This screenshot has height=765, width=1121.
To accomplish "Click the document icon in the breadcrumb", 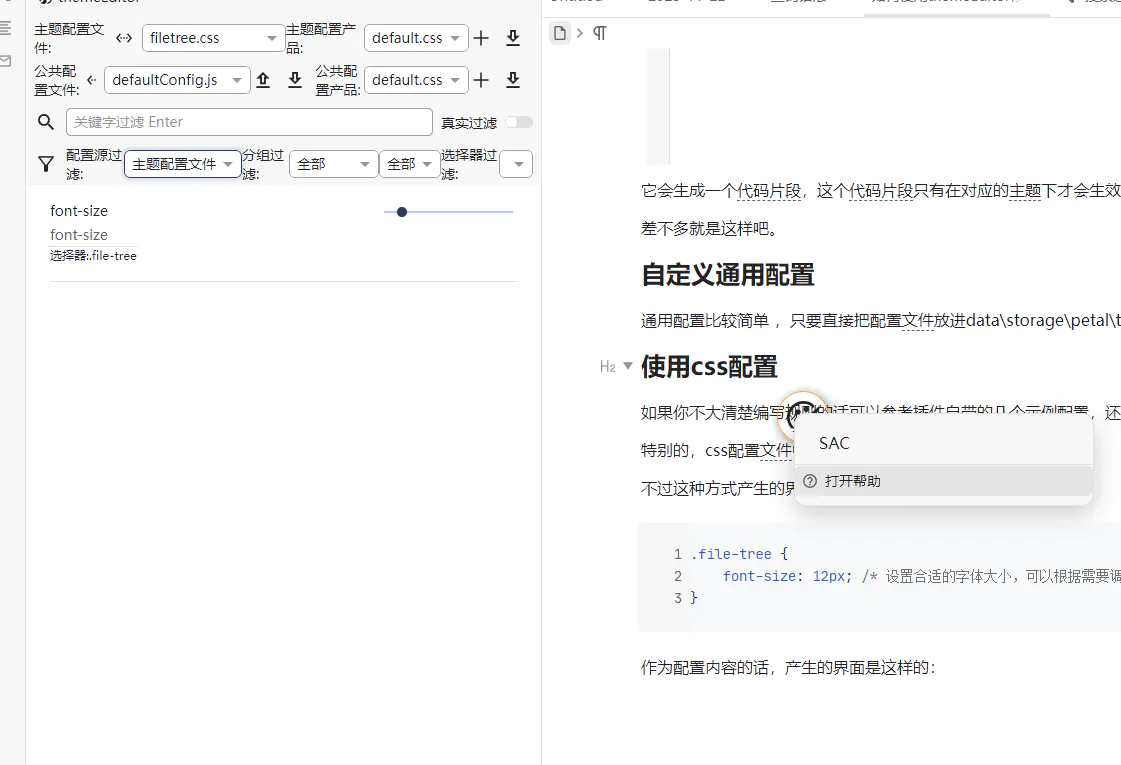I will (x=560, y=33).
